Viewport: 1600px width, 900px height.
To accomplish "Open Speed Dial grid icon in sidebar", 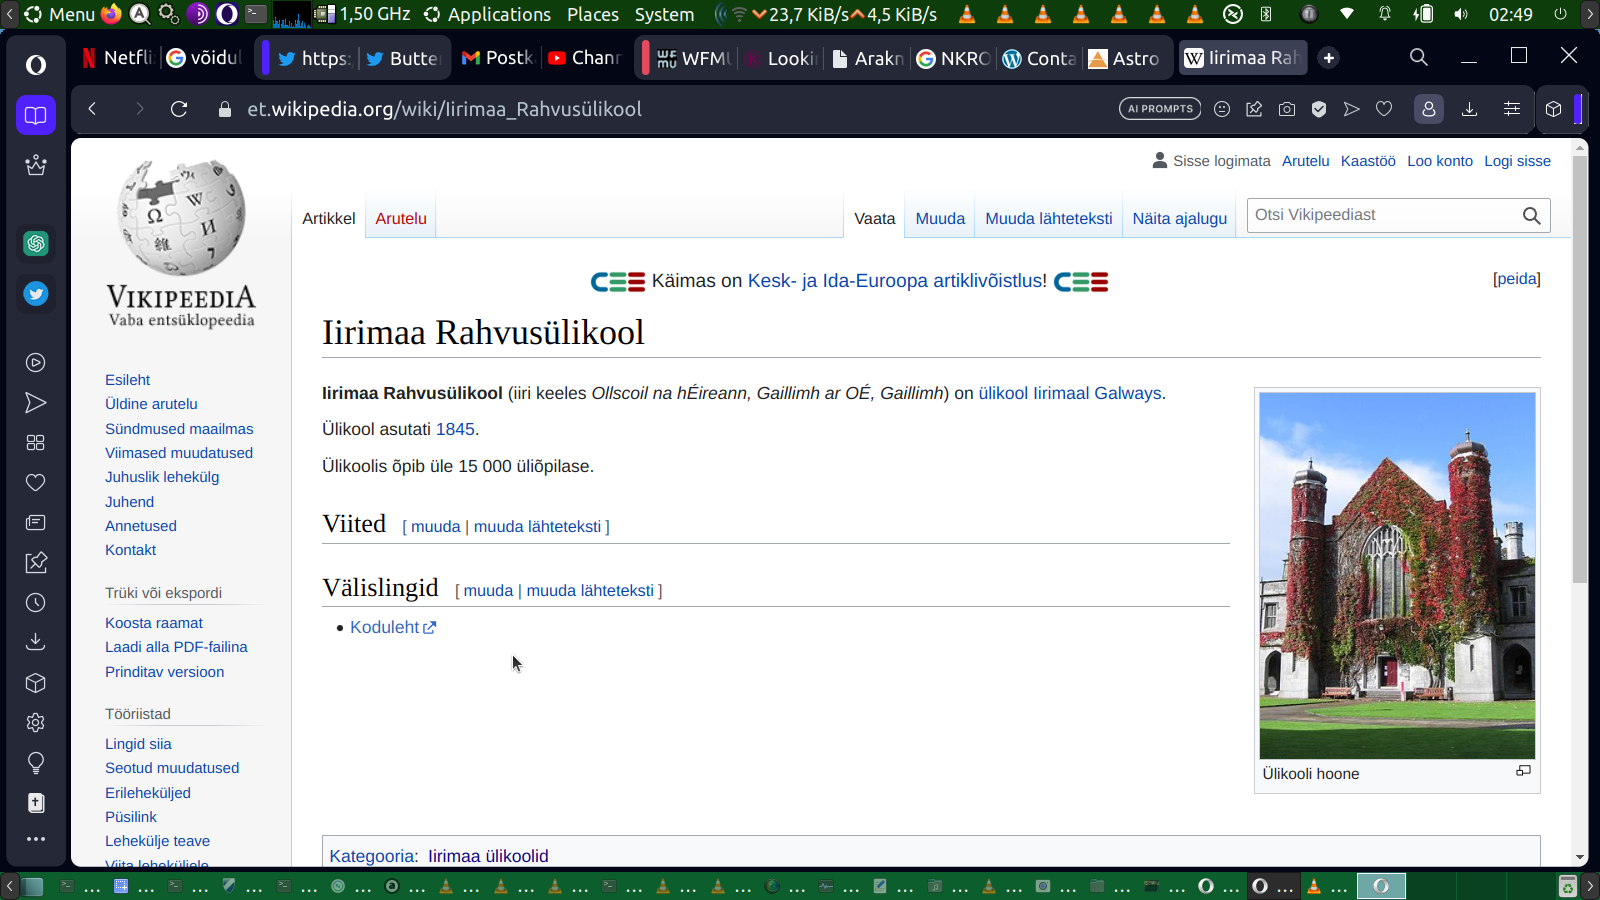I will [x=36, y=443].
